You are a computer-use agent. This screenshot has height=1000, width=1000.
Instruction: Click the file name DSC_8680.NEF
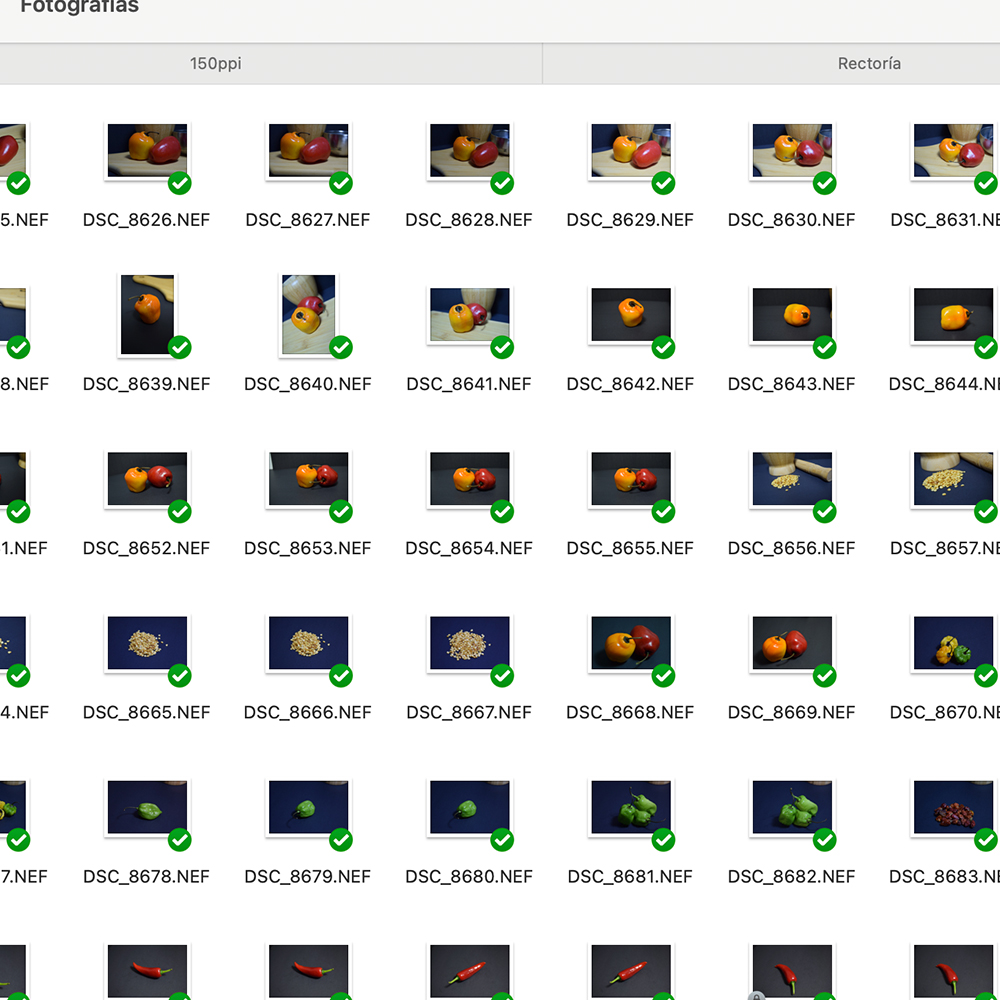click(x=469, y=877)
